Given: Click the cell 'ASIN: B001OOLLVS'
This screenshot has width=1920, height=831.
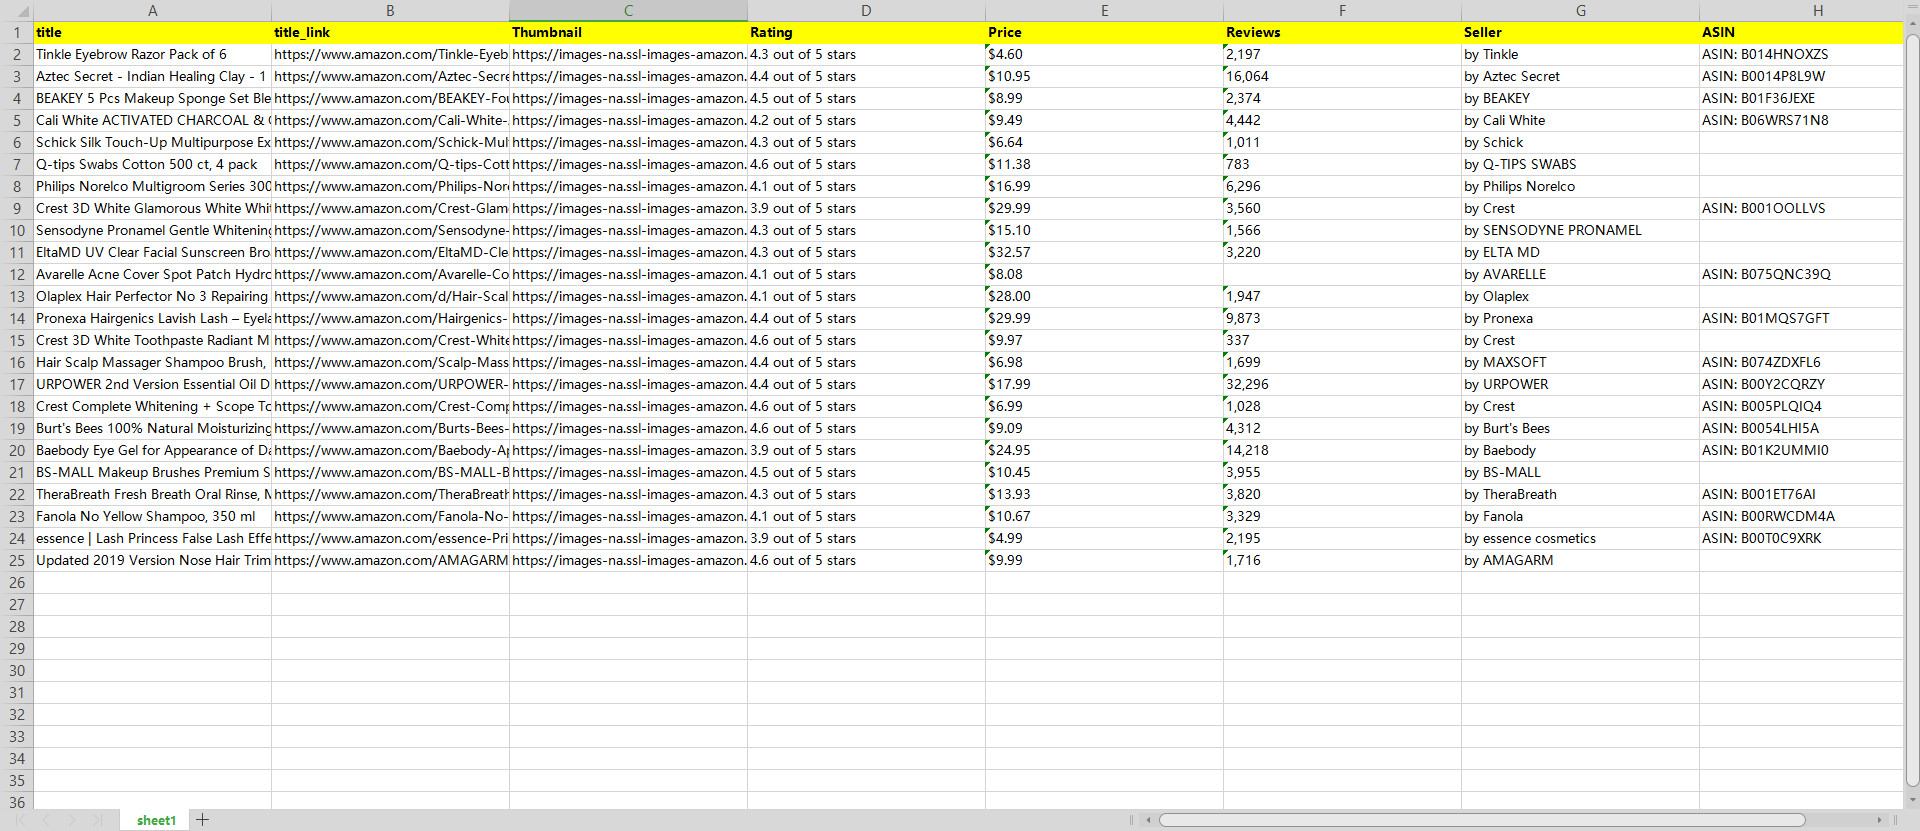Looking at the screenshot, I should (1801, 208).
